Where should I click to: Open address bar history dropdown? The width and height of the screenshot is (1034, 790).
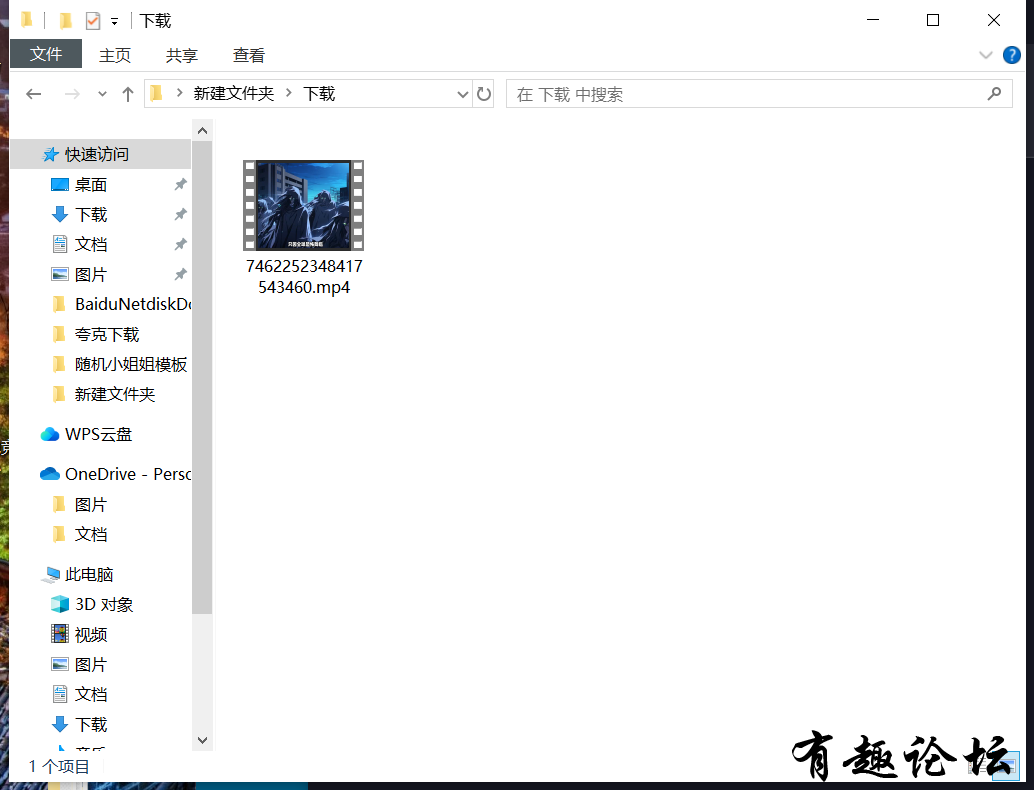[463, 94]
